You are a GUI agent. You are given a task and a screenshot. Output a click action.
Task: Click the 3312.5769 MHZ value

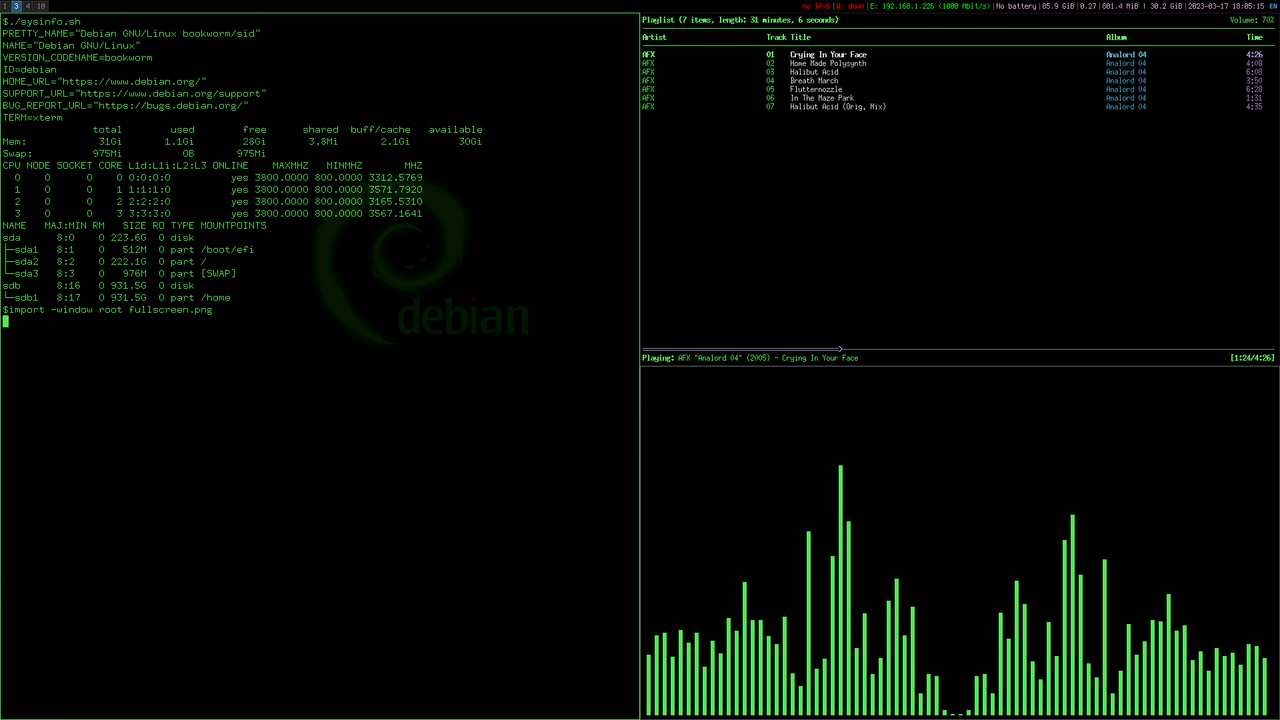[x=395, y=177]
